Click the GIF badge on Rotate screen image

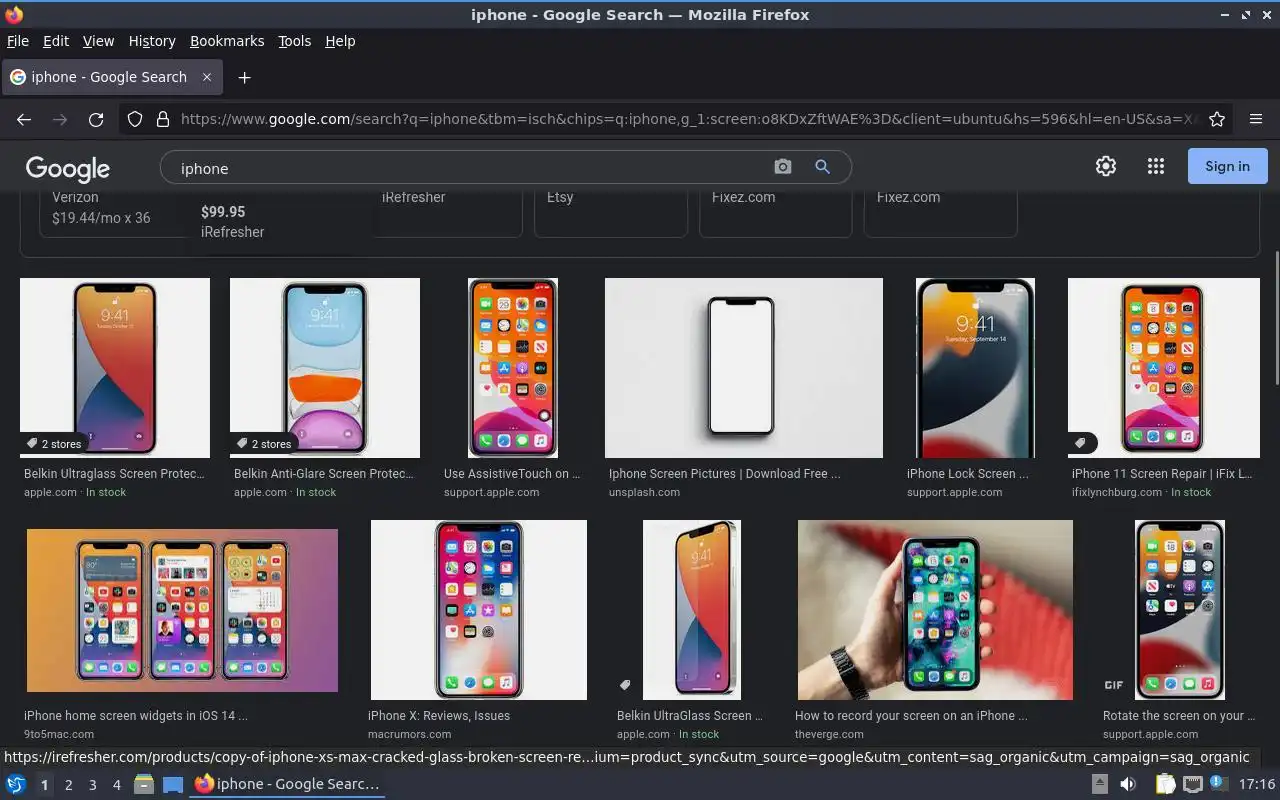tap(1113, 685)
